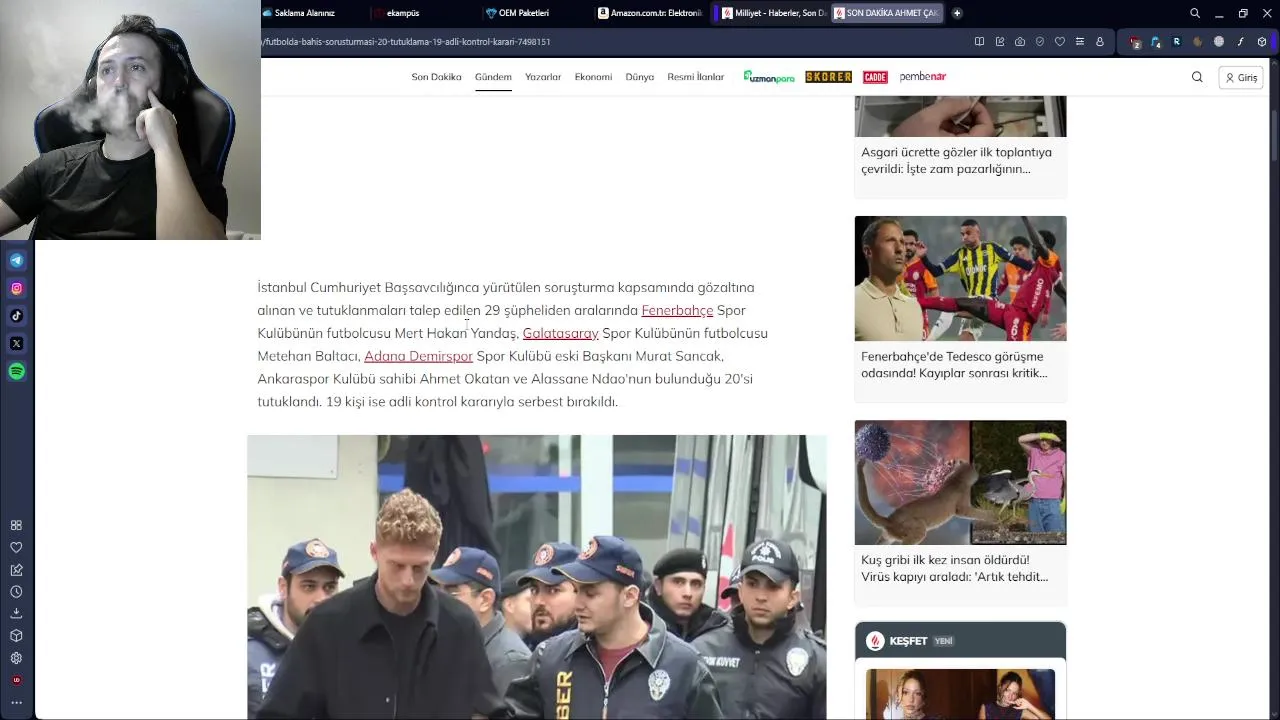Open X (Twitter) in the browser sidebar

click(16, 343)
